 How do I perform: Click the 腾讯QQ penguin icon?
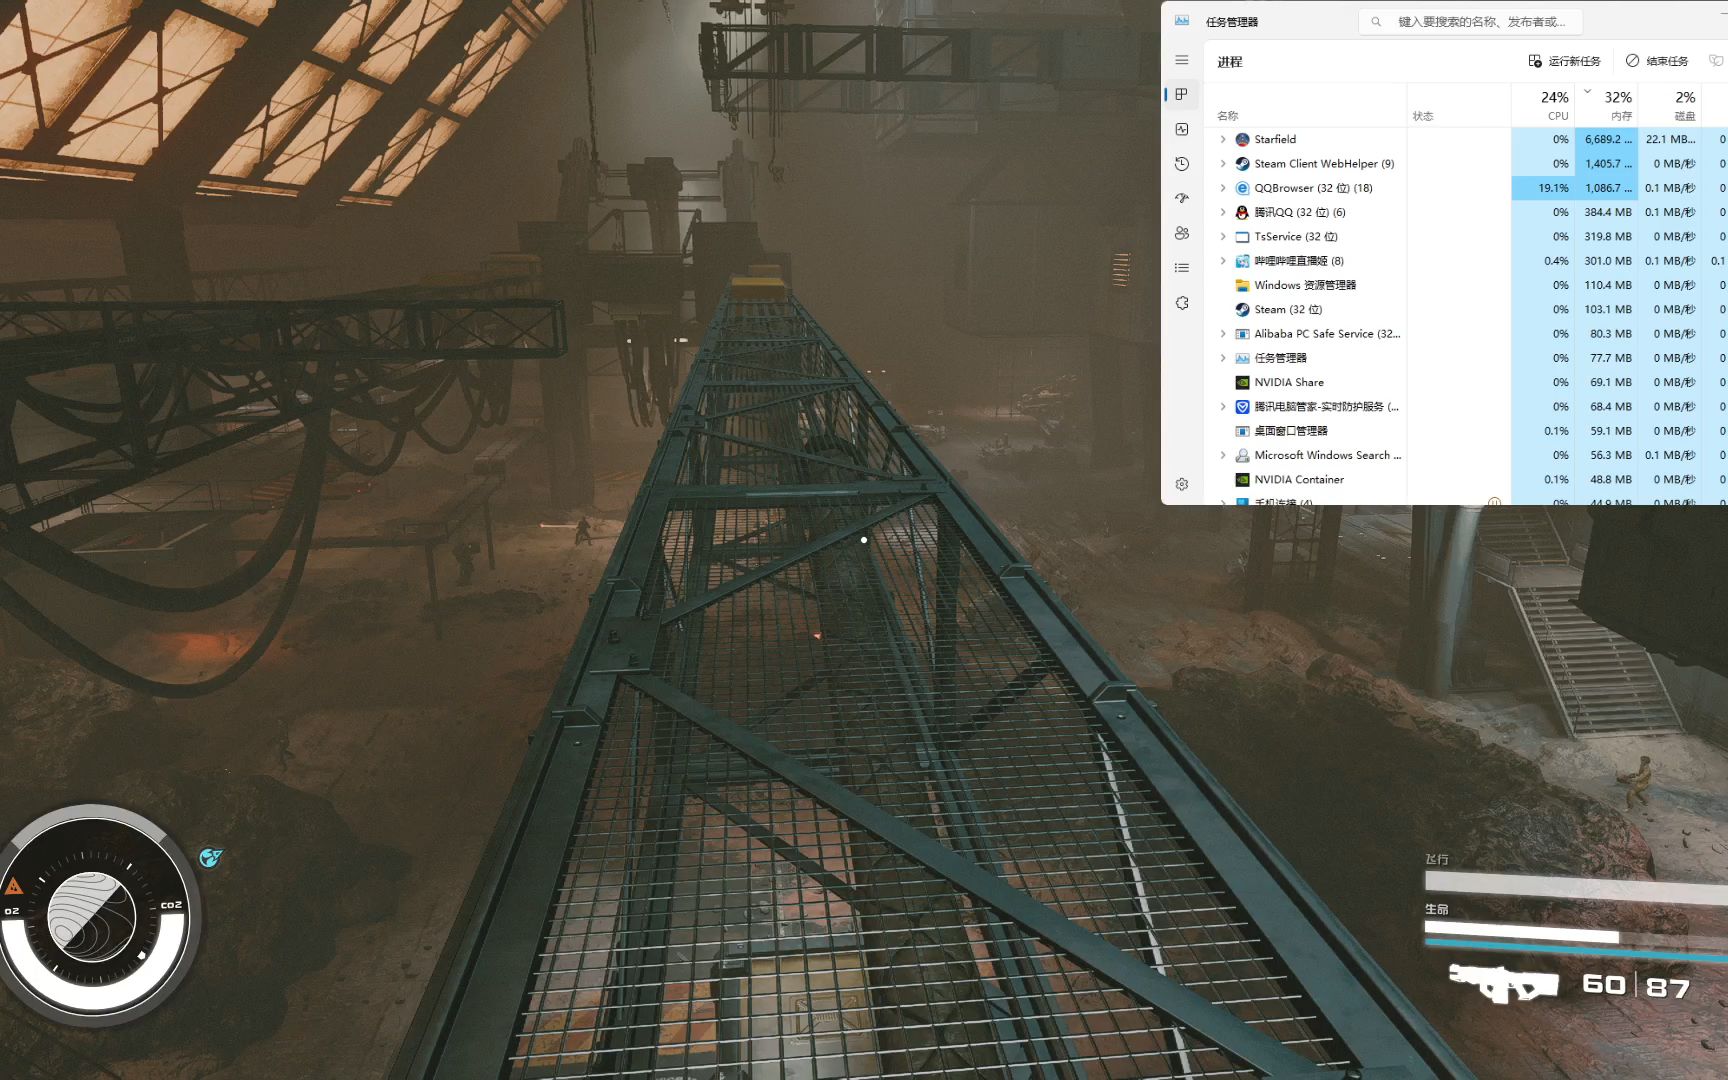(1242, 212)
